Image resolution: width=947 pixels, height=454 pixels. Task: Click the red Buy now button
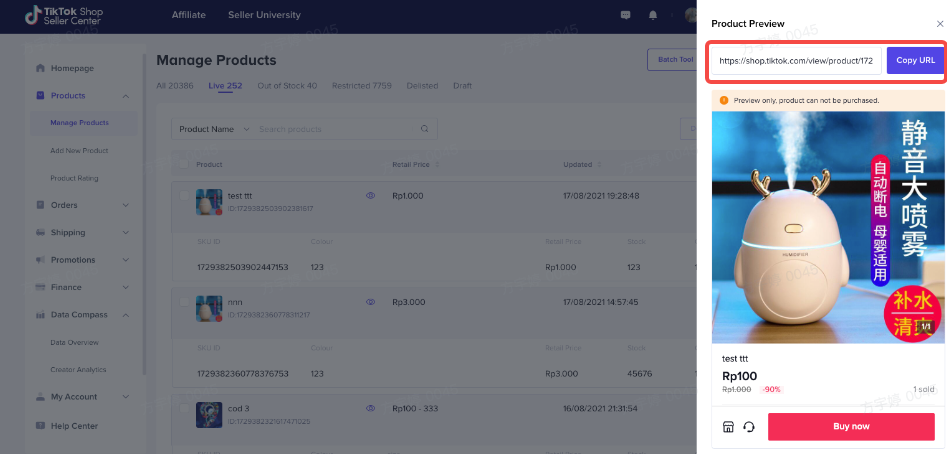(851, 426)
